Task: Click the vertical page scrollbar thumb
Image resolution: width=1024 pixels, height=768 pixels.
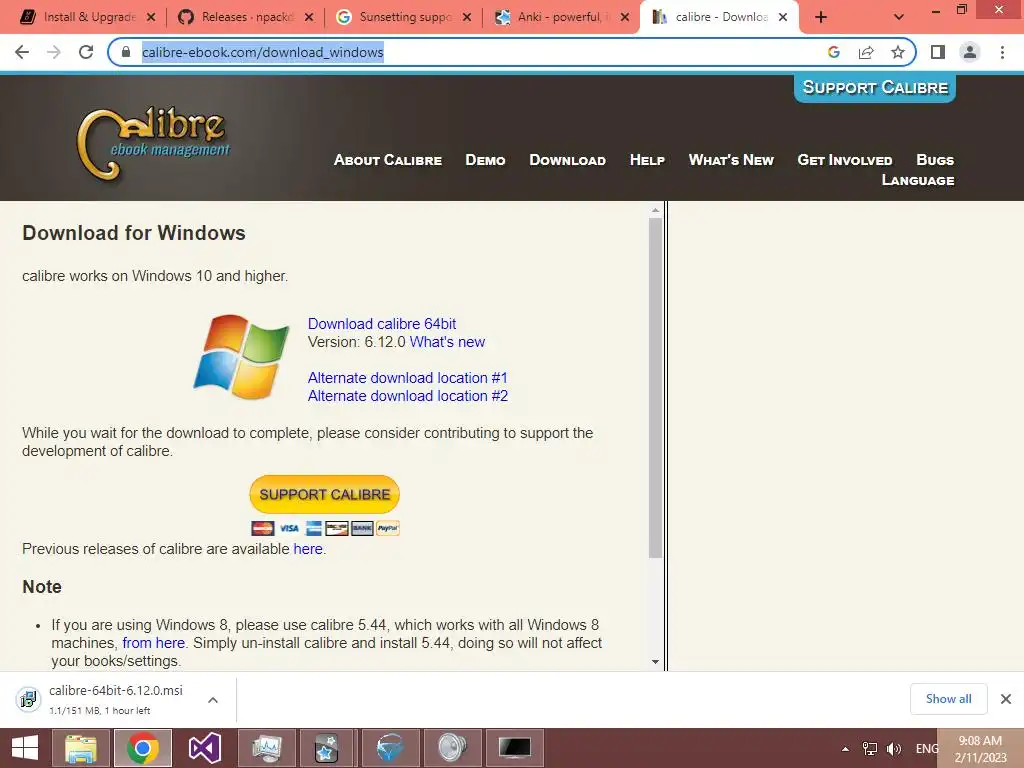Action: pos(655,388)
